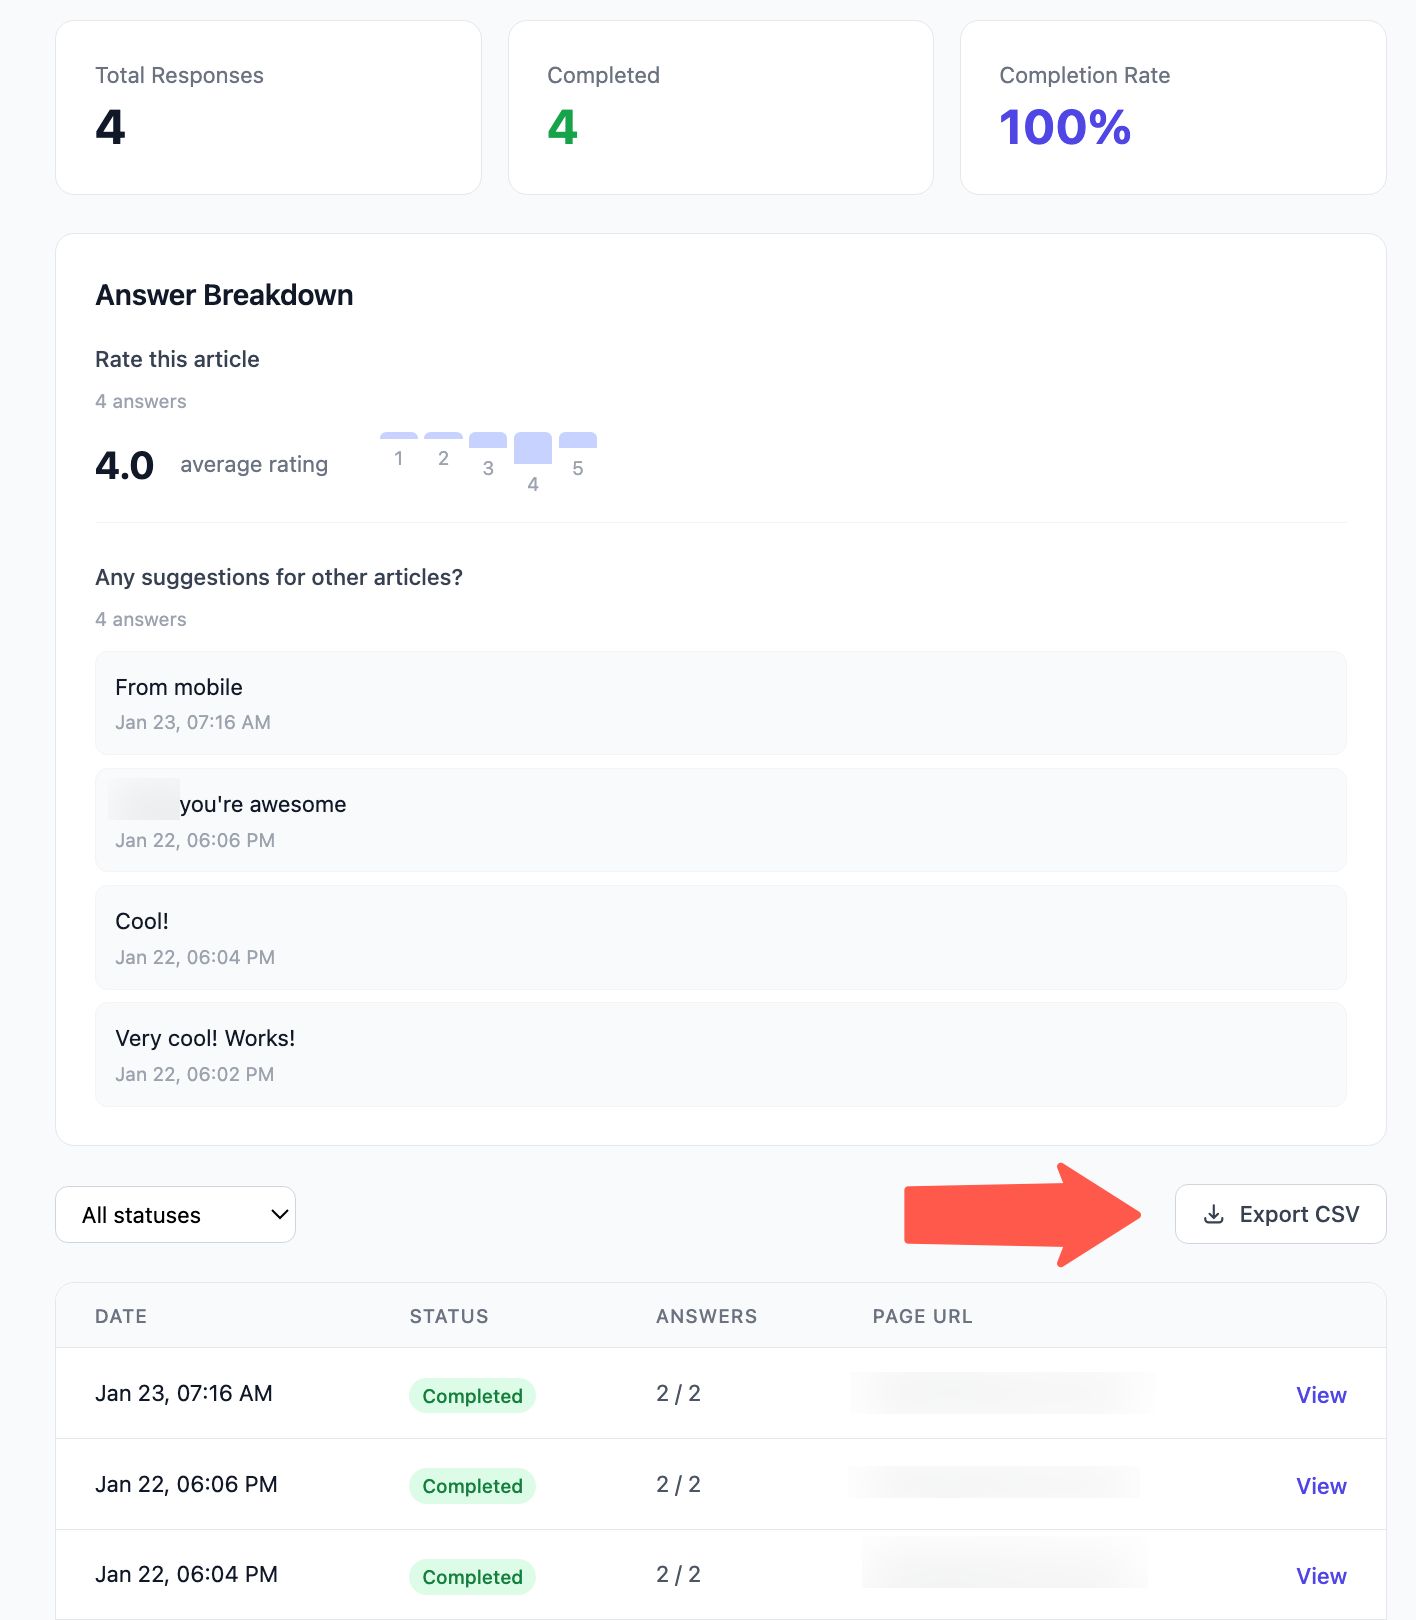The image size is (1416, 1620).
Task: Click the 'From mobile' answer
Action: (x=721, y=703)
